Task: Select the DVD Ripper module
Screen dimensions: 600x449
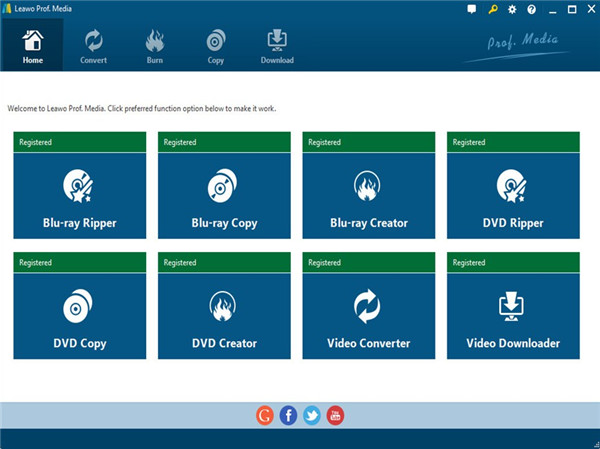Action: [x=513, y=195]
